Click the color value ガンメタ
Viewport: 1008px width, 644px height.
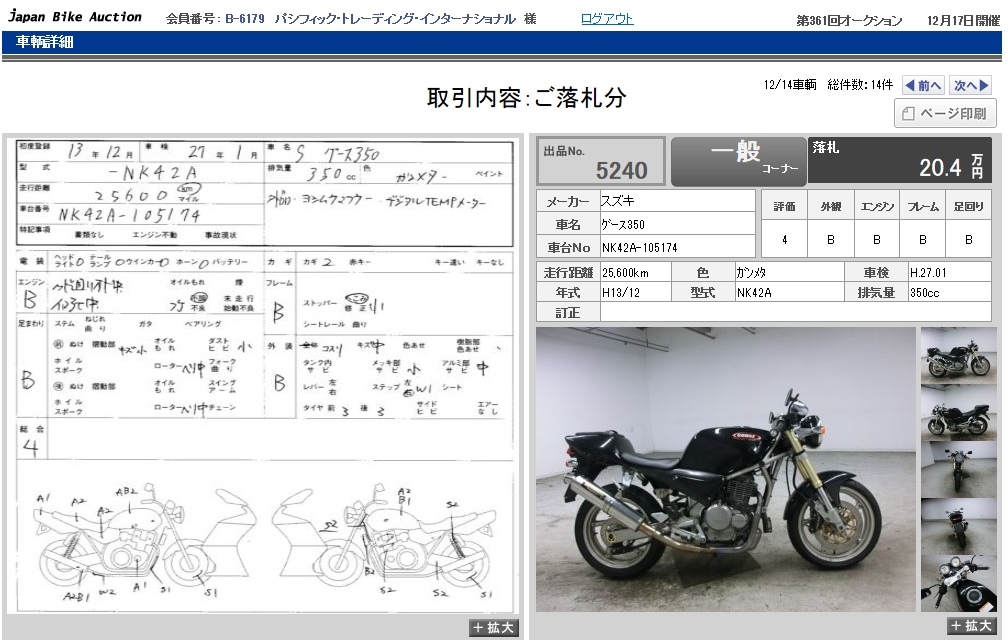(751, 273)
